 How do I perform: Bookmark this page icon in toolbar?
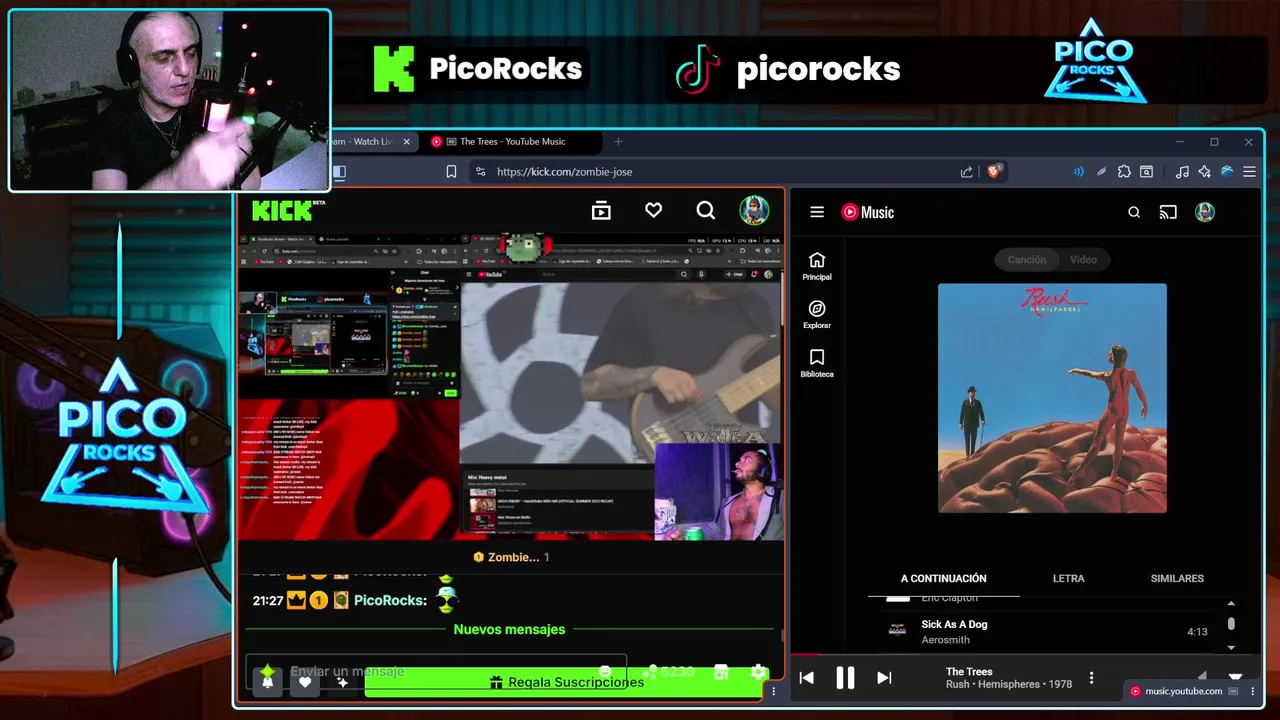tap(451, 172)
